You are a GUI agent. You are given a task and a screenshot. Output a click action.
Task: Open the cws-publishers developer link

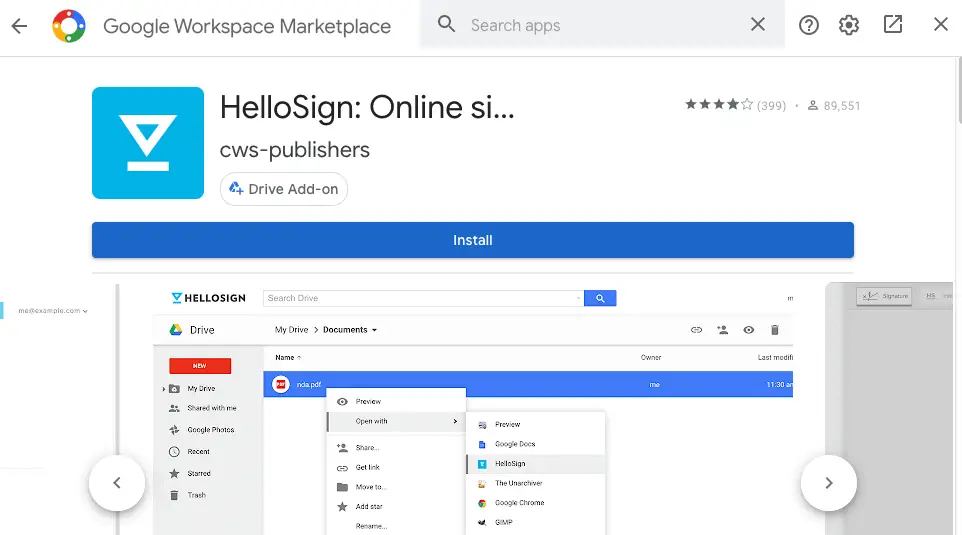coord(294,150)
